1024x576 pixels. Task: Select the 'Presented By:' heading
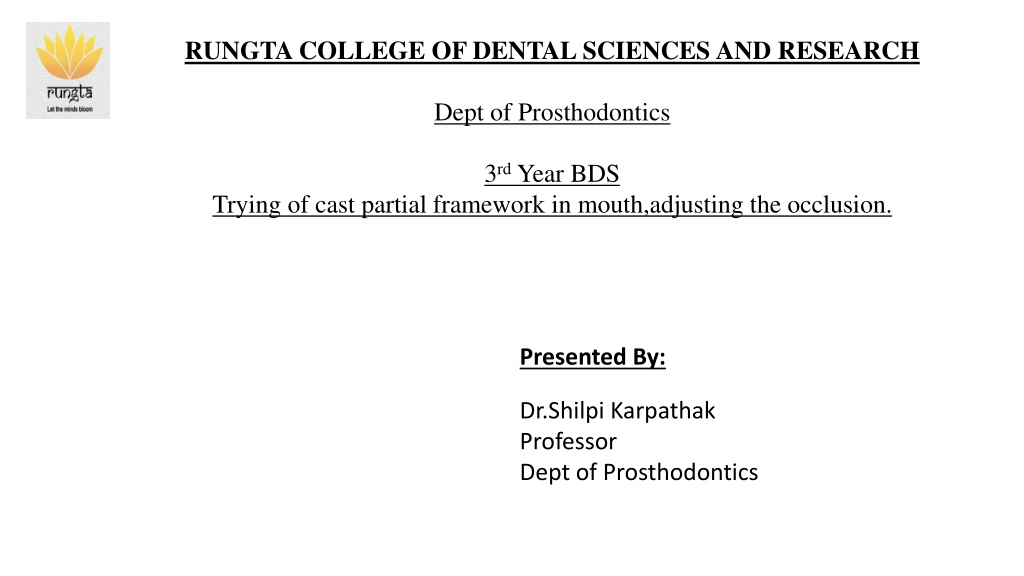[592, 357]
